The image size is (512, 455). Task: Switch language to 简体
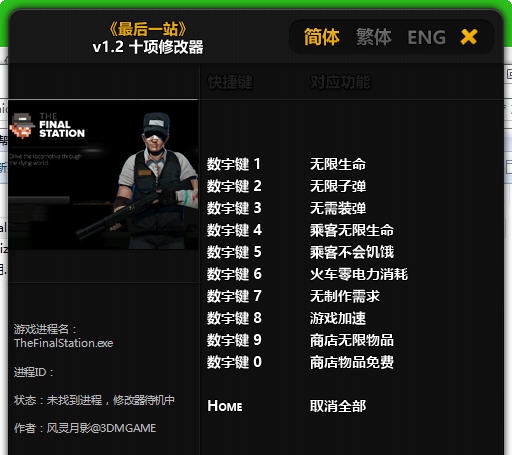pyautogui.click(x=322, y=37)
